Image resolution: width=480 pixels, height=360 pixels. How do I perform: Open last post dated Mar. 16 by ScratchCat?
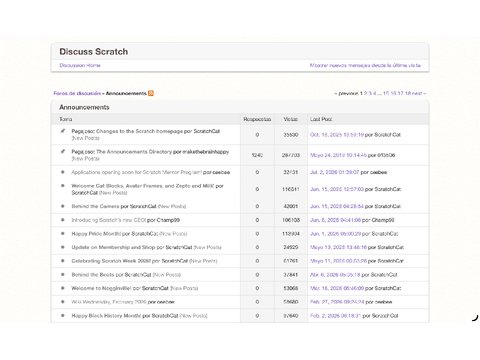[x=337, y=288]
